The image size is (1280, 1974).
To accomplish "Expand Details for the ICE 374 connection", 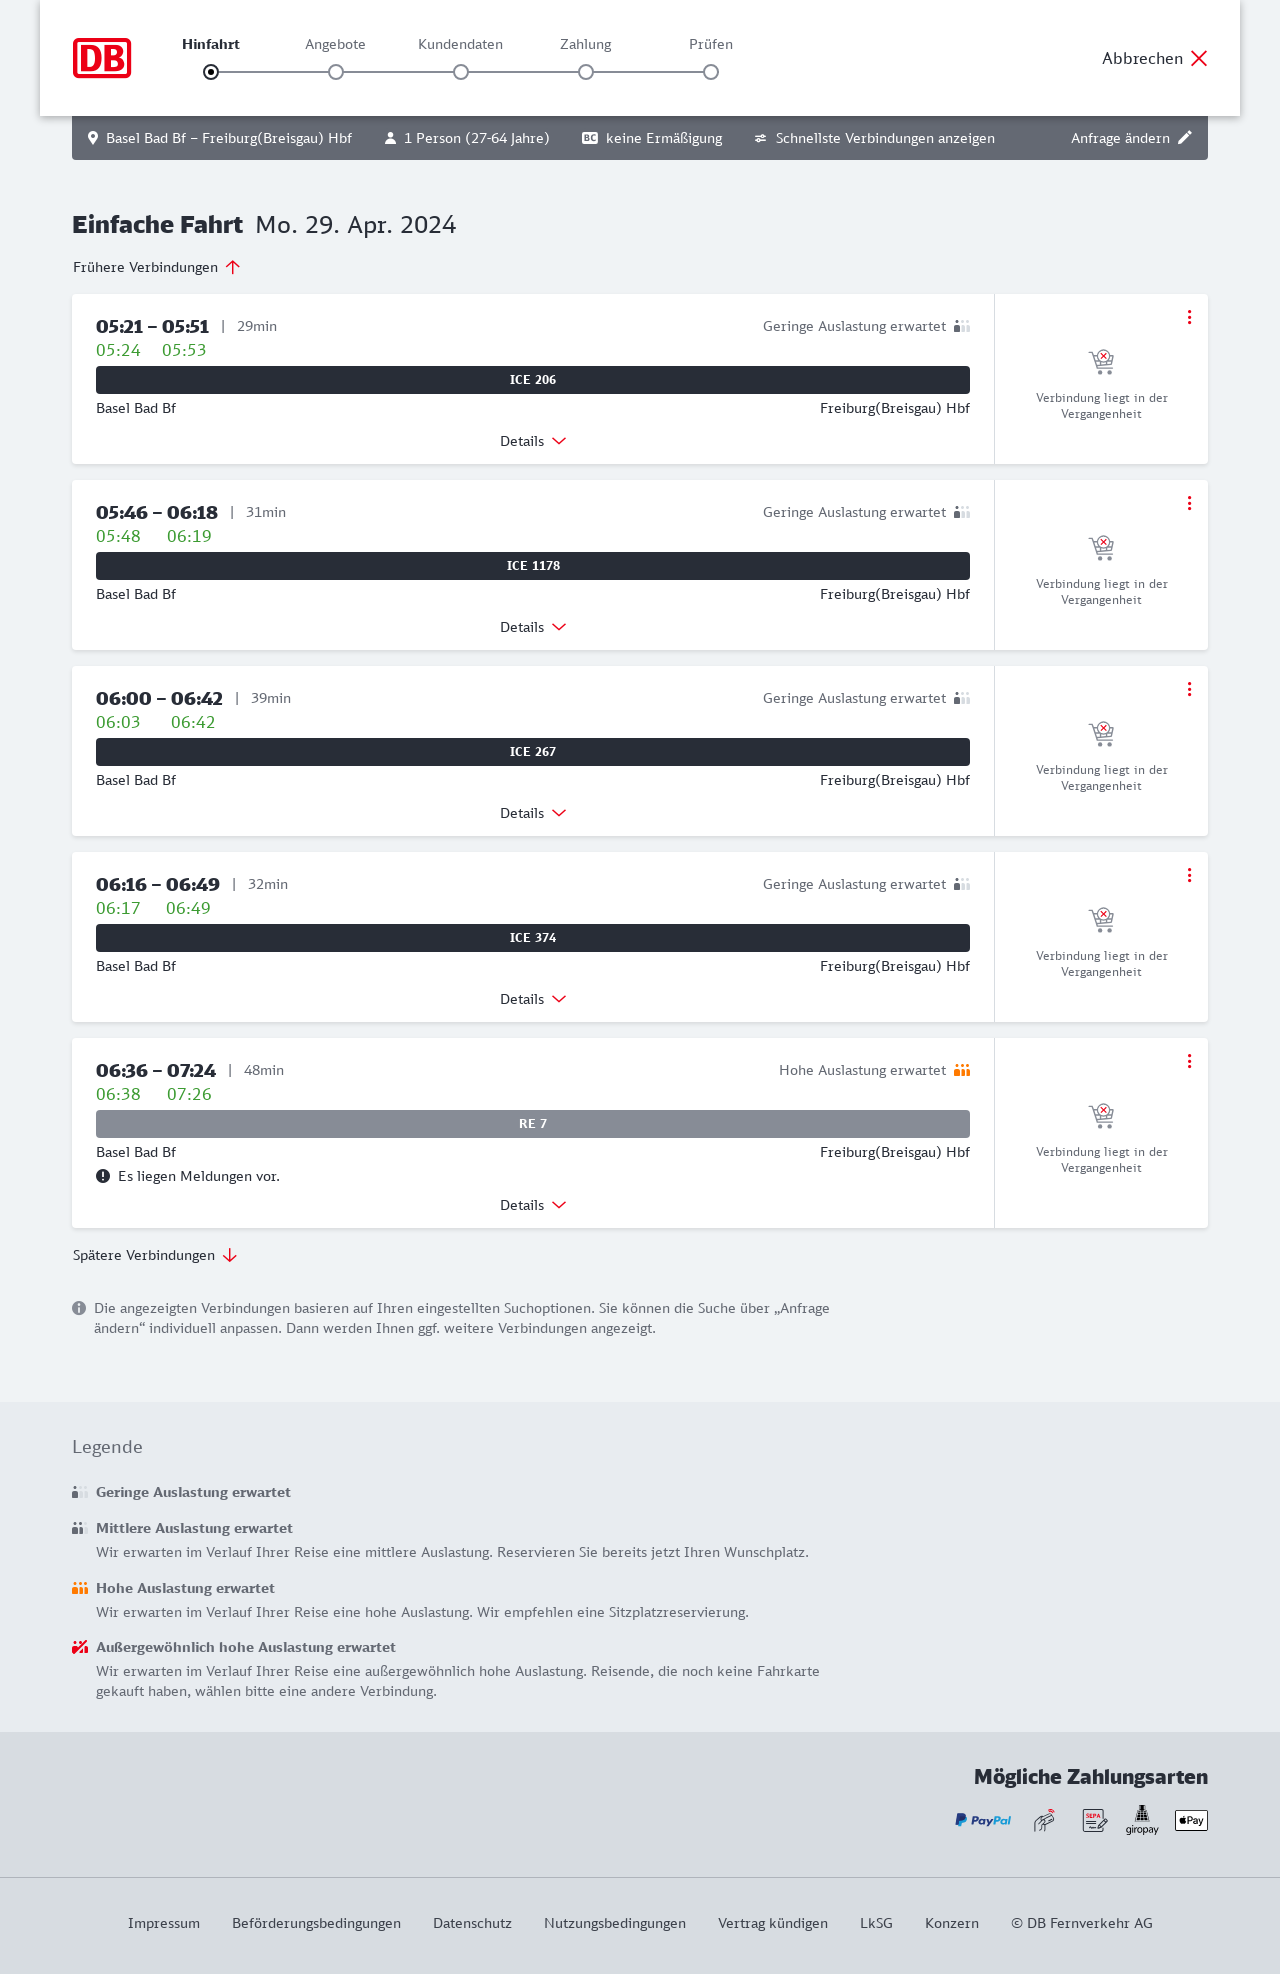I will point(533,999).
